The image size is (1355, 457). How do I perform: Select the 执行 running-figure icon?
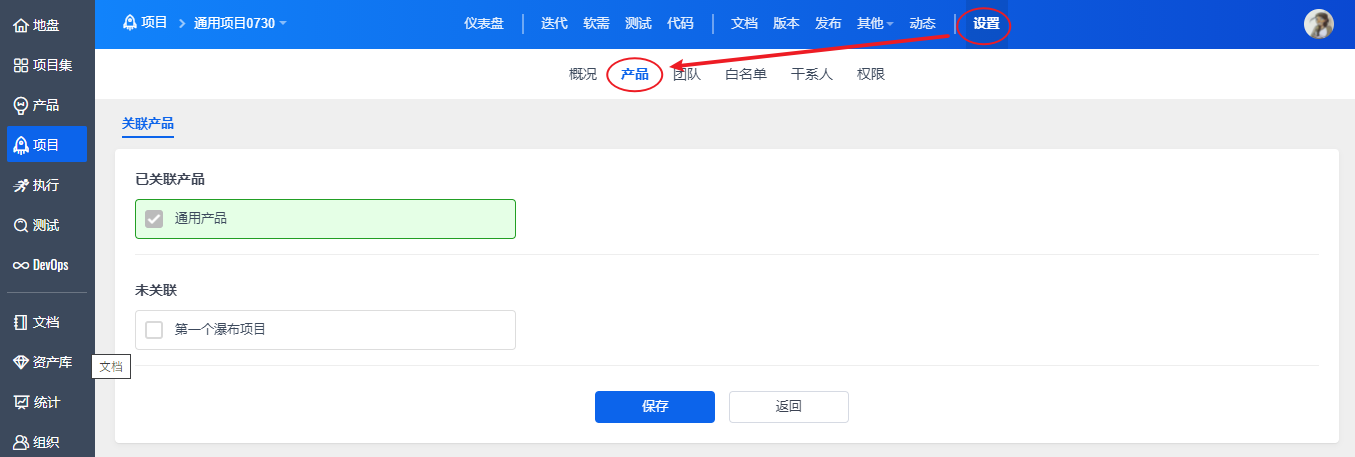(20, 185)
